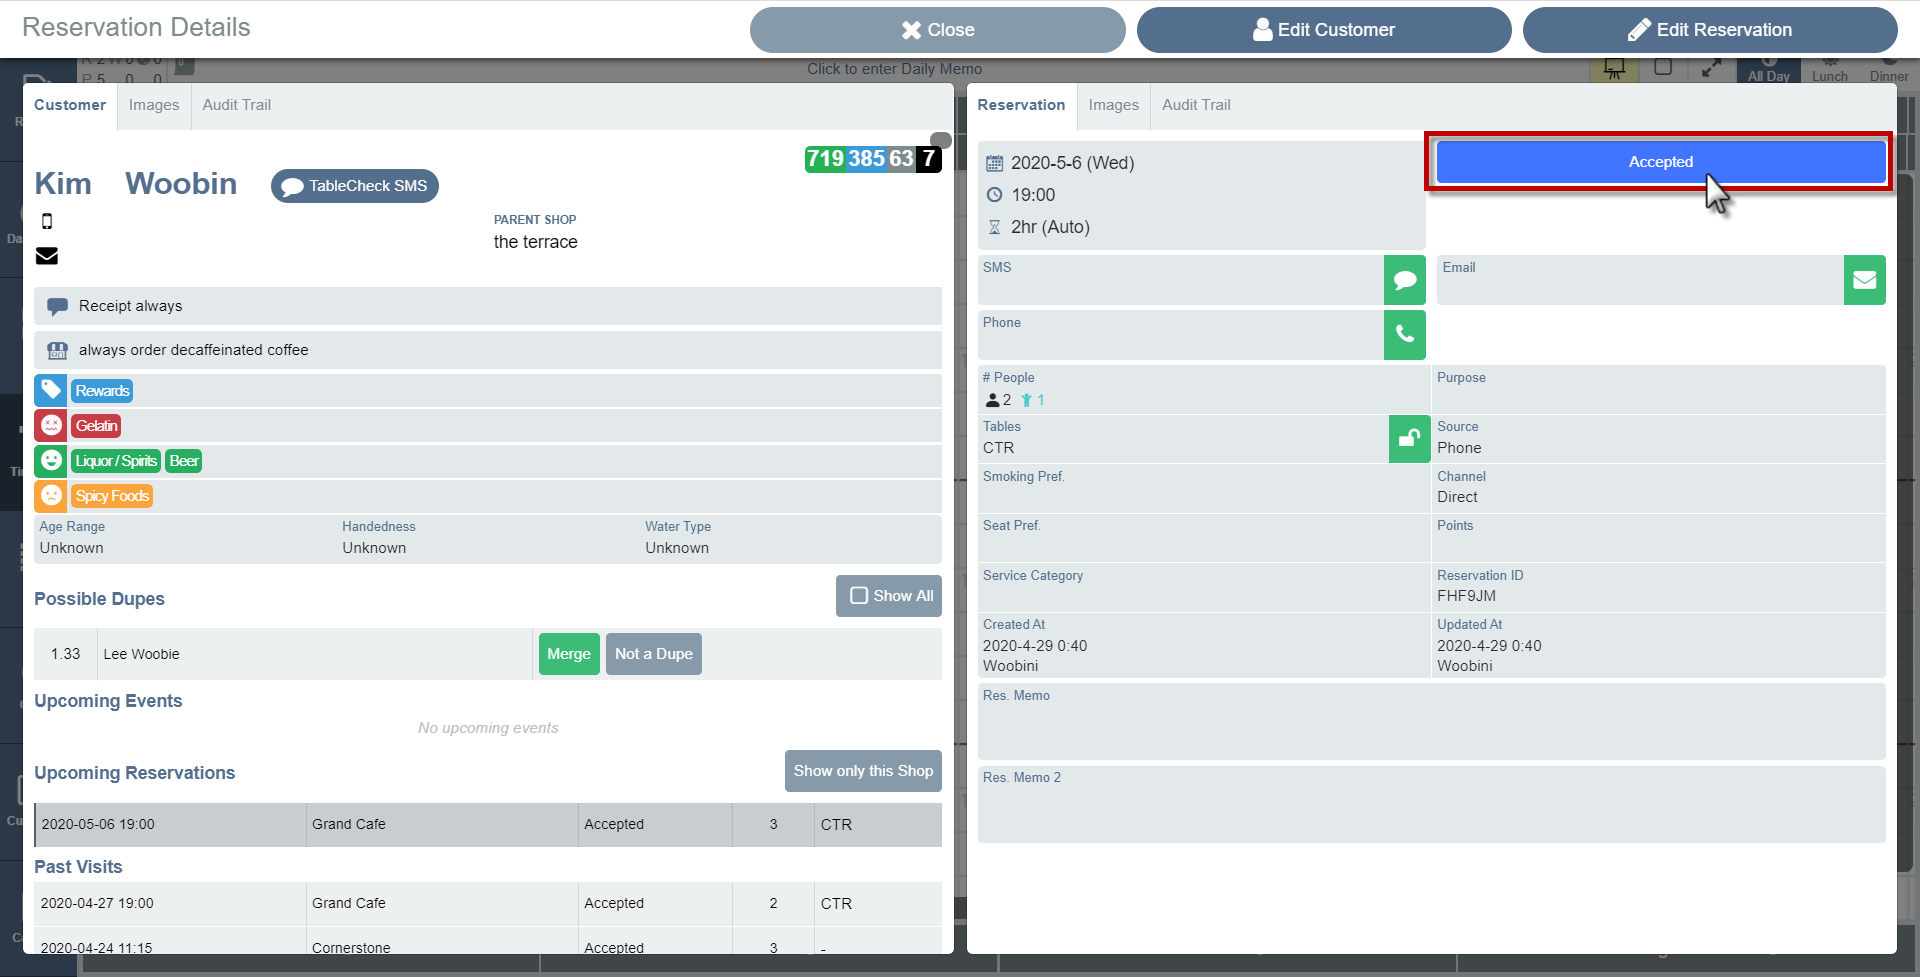
Task: Click the Beer tag
Action: [x=184, y=461]
